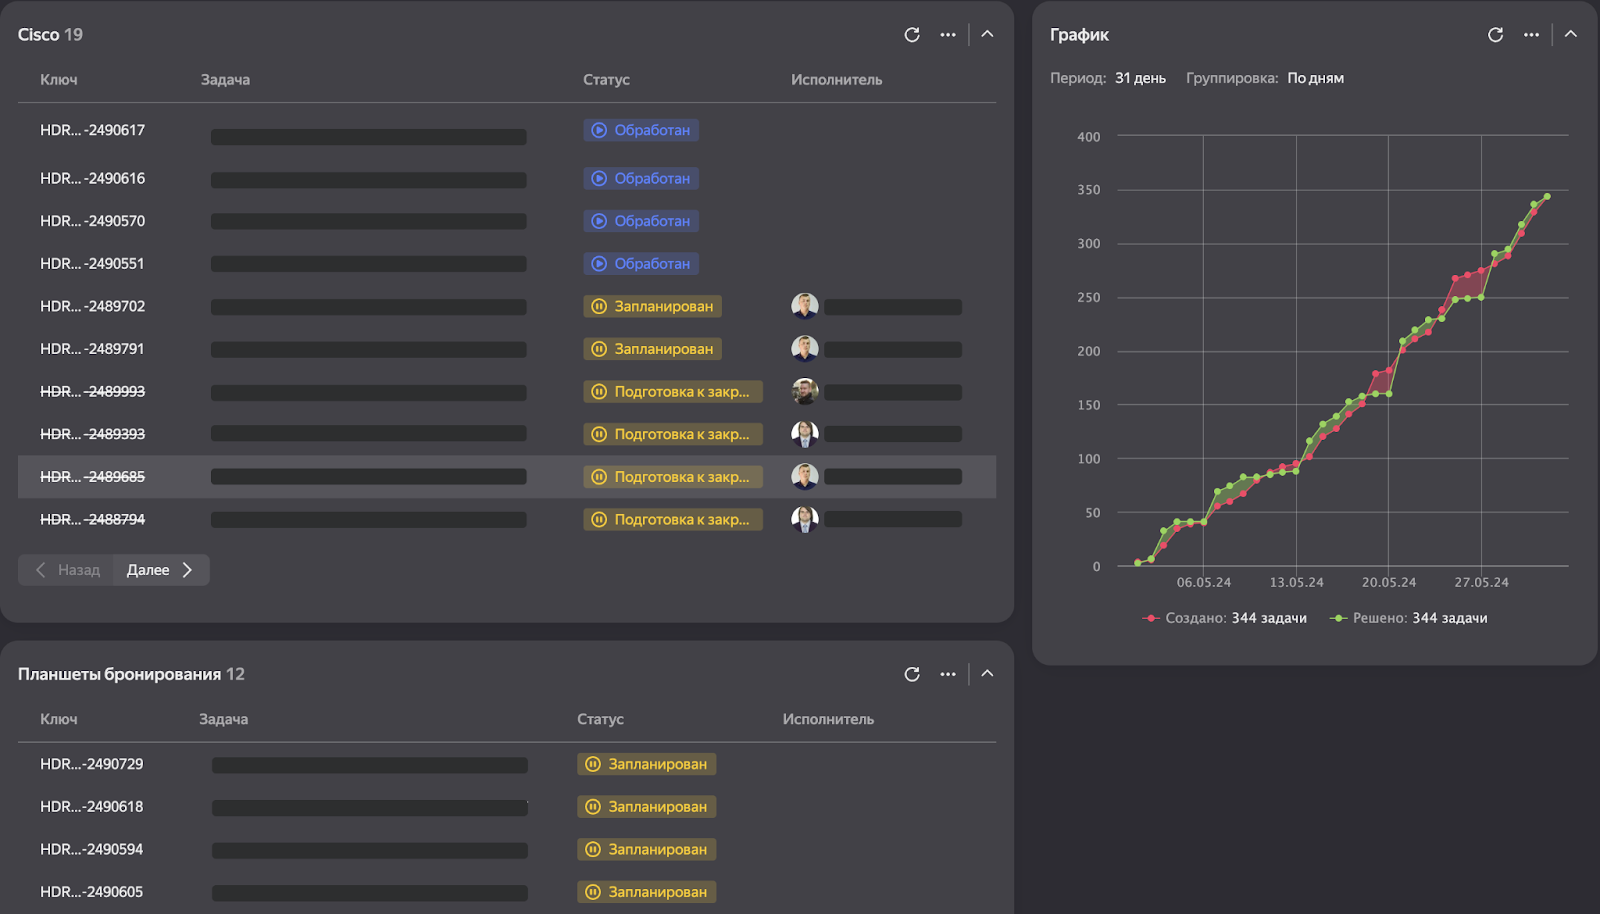Click the Планшеты бронирования 12 widget title
The height and width of the screenshot is (914, 1600).
point(131,674)
